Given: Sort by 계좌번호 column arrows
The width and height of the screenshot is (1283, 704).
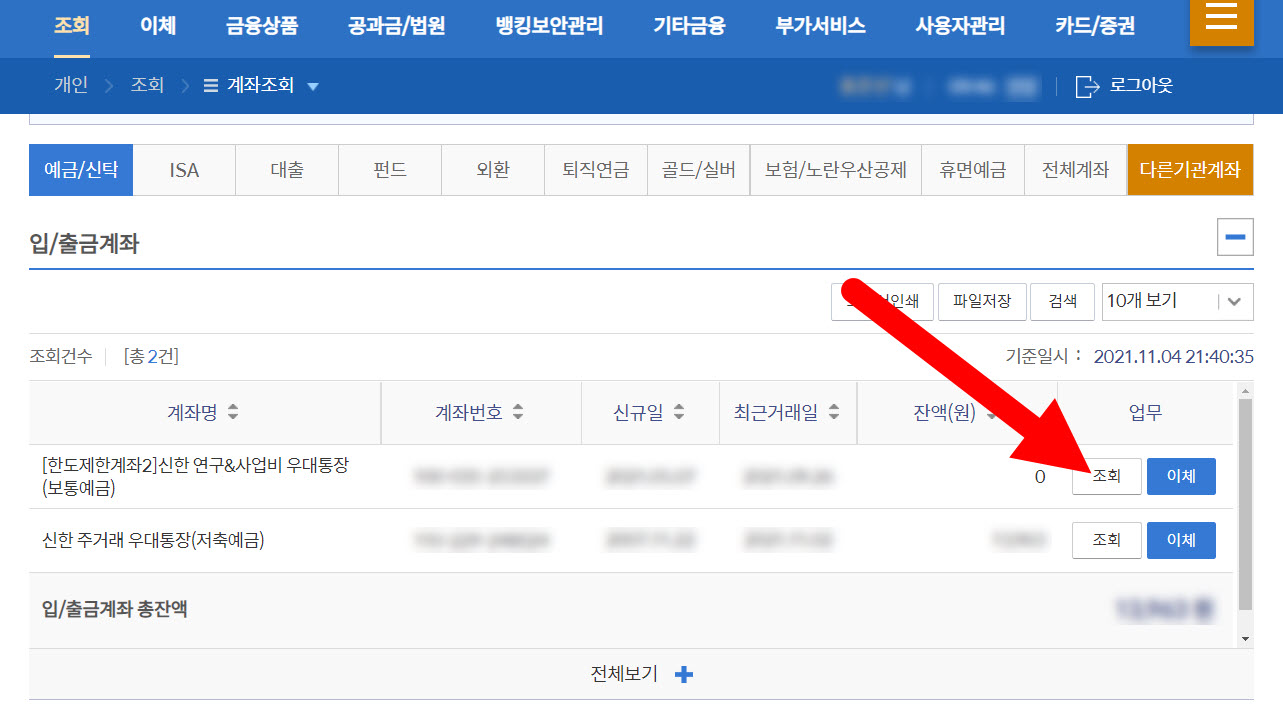Looking at the screenshot, I should coord(518,412).
